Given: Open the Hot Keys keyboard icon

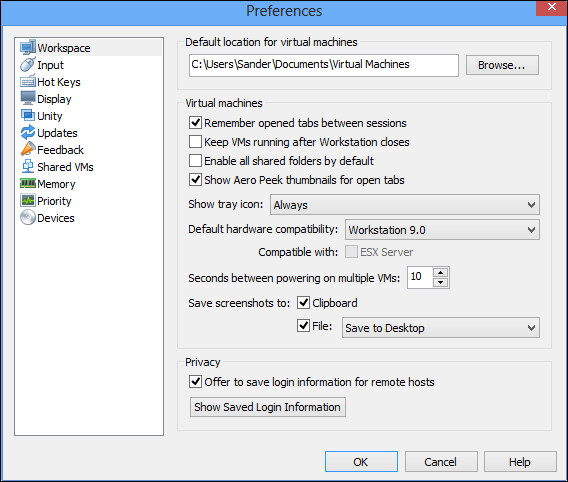Looking at the screenshot, I should tap(28, 82).
